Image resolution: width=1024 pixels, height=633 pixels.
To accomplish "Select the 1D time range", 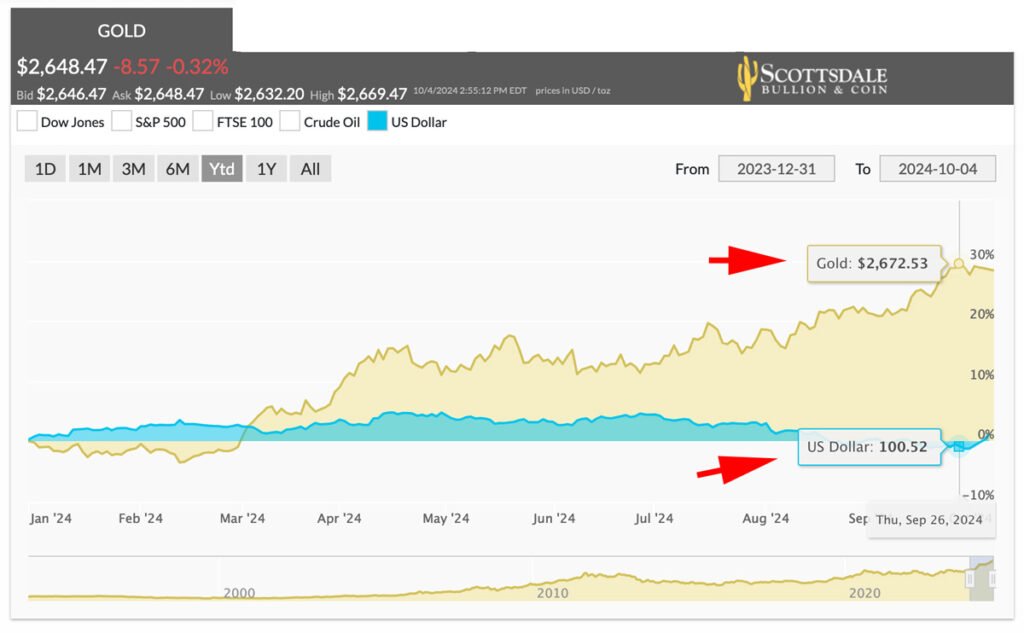I will point(45,169).
